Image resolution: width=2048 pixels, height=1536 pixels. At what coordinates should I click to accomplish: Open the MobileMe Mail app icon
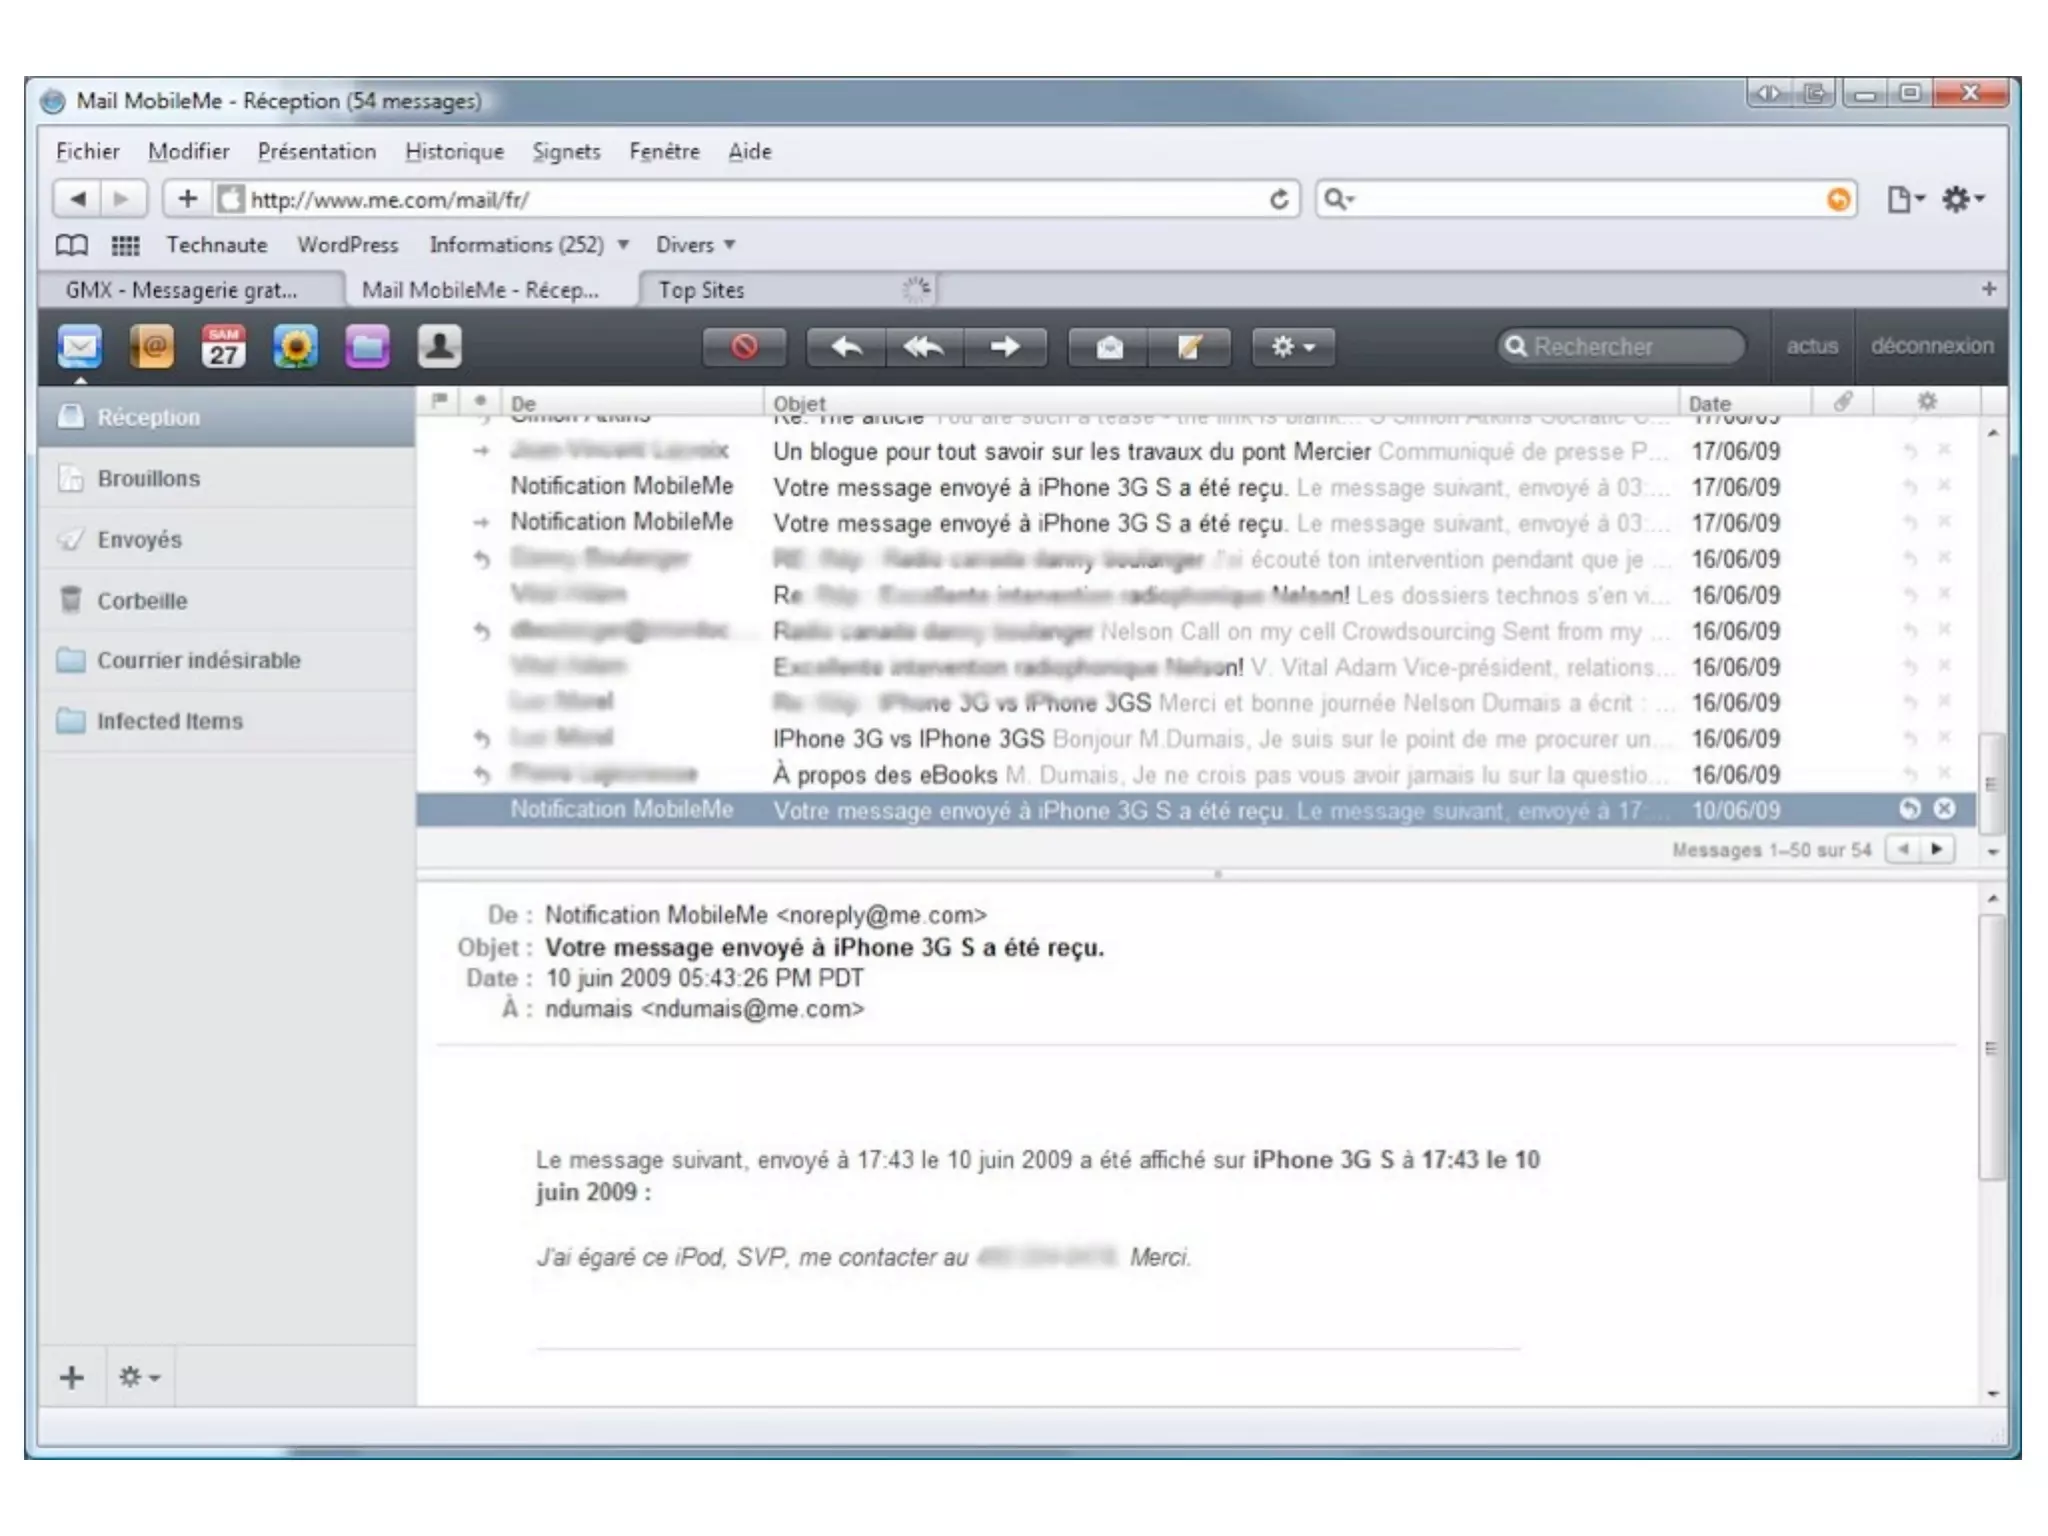(79, 347)
